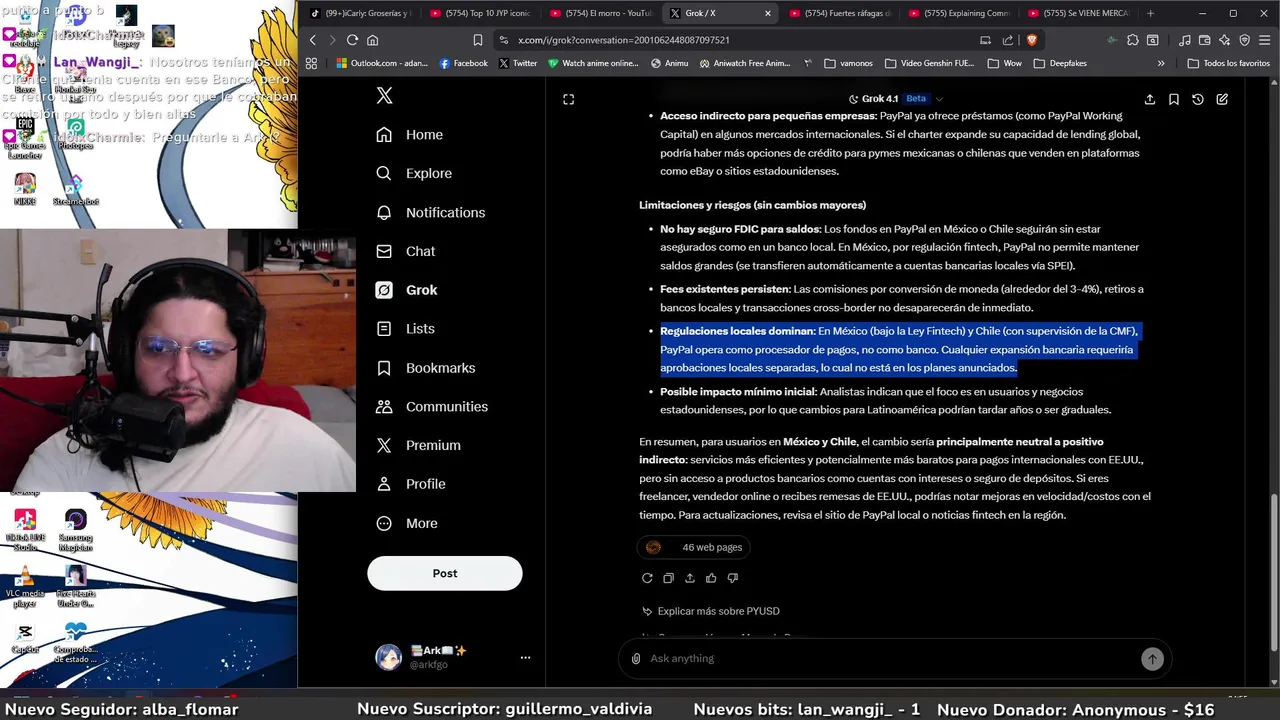Open Communities in the sidebar
Image resolution: width=1280 pixels, height=720 pixels.
click(x=431, y=406)
